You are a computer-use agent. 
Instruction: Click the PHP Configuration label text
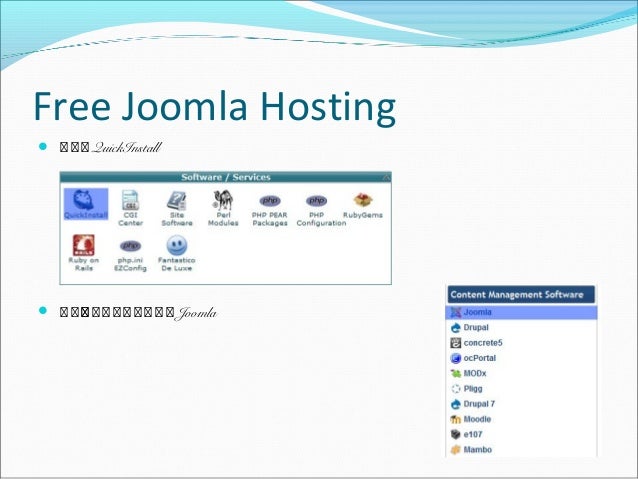coord(321,219)
